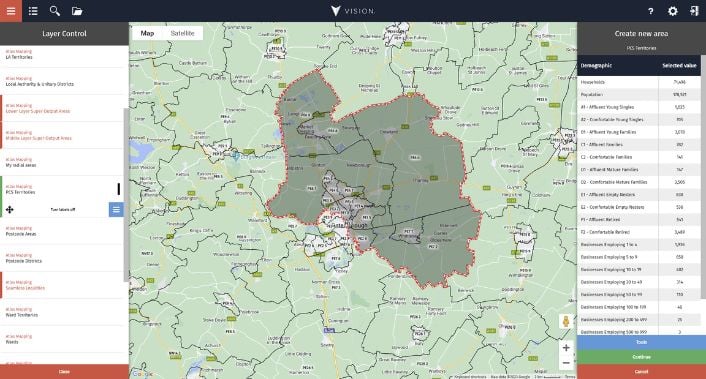Screen dimensions: 706x379
Task: Select the move arrows icon under PCS Territories
Action: pyautogui.click(x=9, y=210)
